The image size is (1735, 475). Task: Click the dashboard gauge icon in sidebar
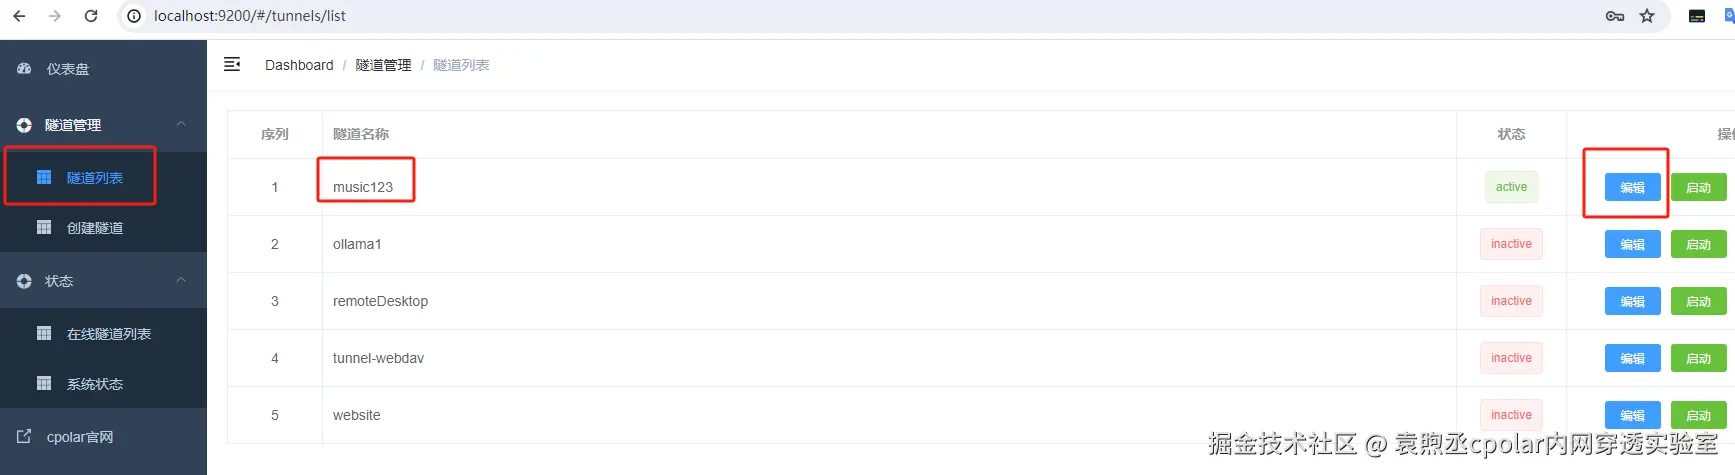(x=24, y=69)
